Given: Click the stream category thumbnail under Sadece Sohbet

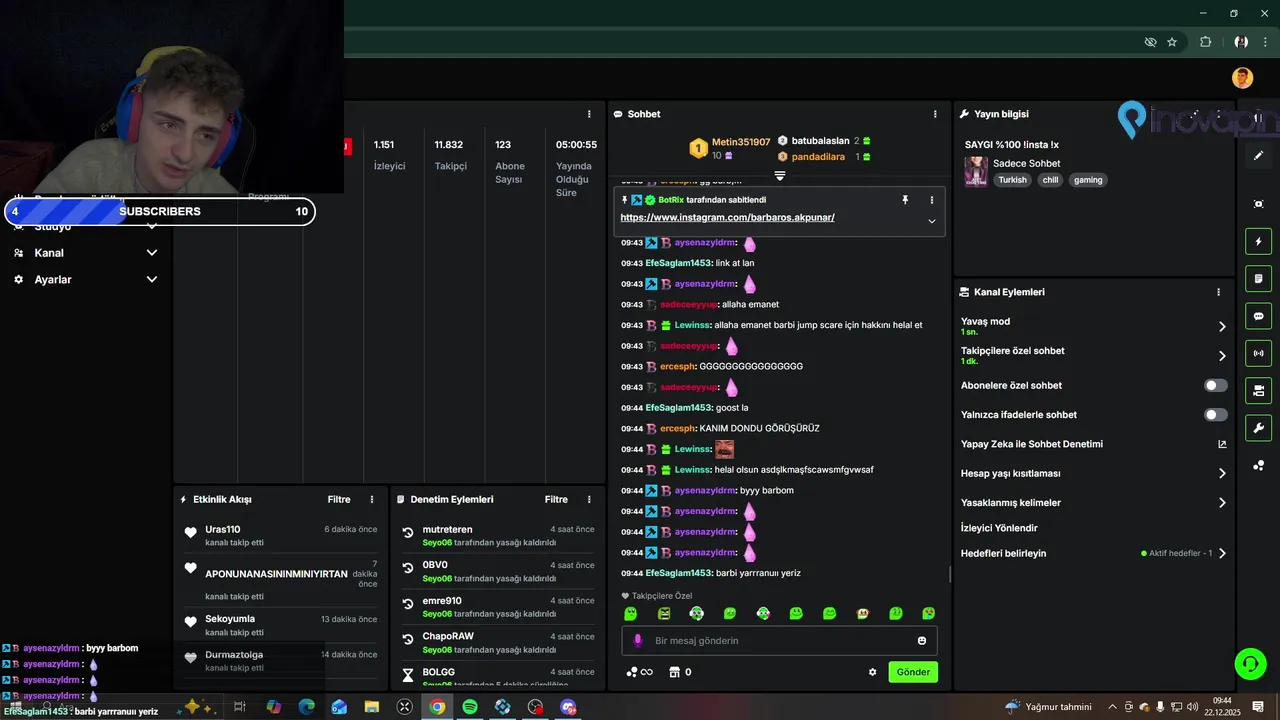Looking at the screenshot, I should tap(976, 171).
